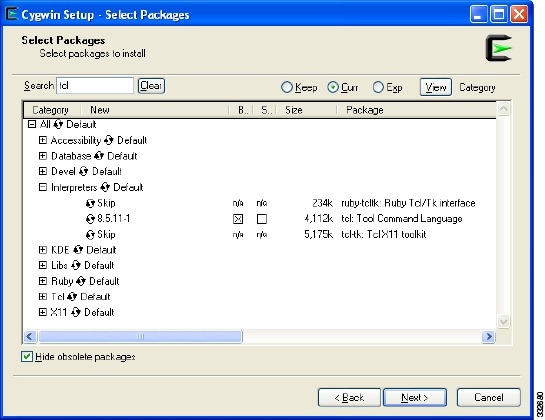This screenshot has height=420, width=545.
Task: Click the 4,112k size value
Action: [x=318, y=219]
